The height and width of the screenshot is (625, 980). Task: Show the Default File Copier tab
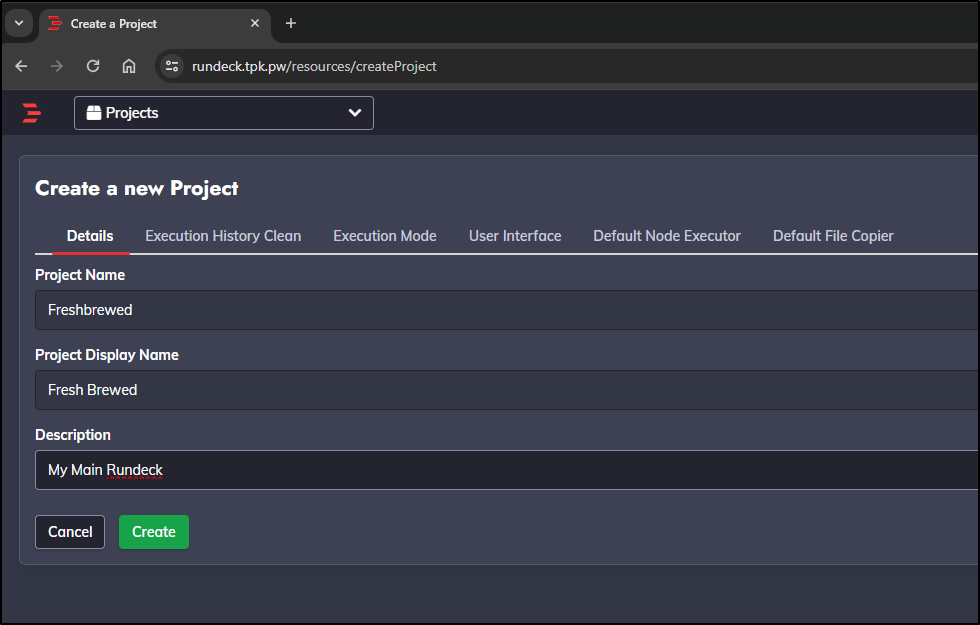click(x=833, y=236)
